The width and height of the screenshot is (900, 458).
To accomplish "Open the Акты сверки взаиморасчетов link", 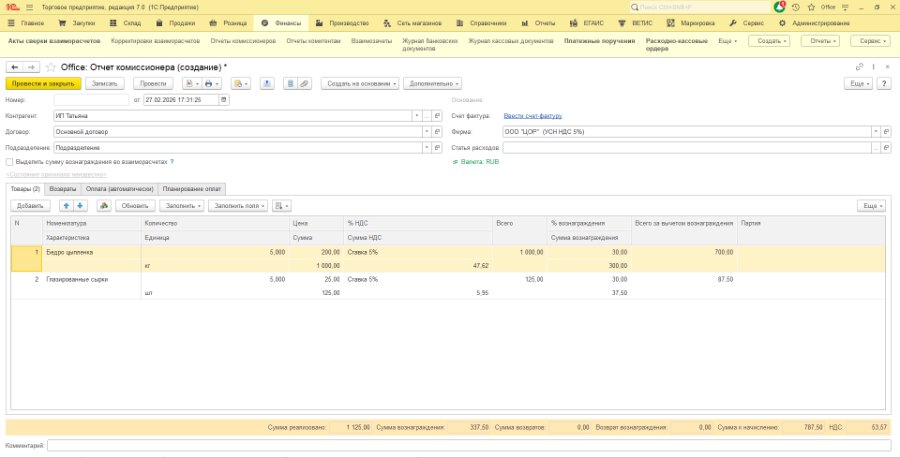I will tap(54, 41).
